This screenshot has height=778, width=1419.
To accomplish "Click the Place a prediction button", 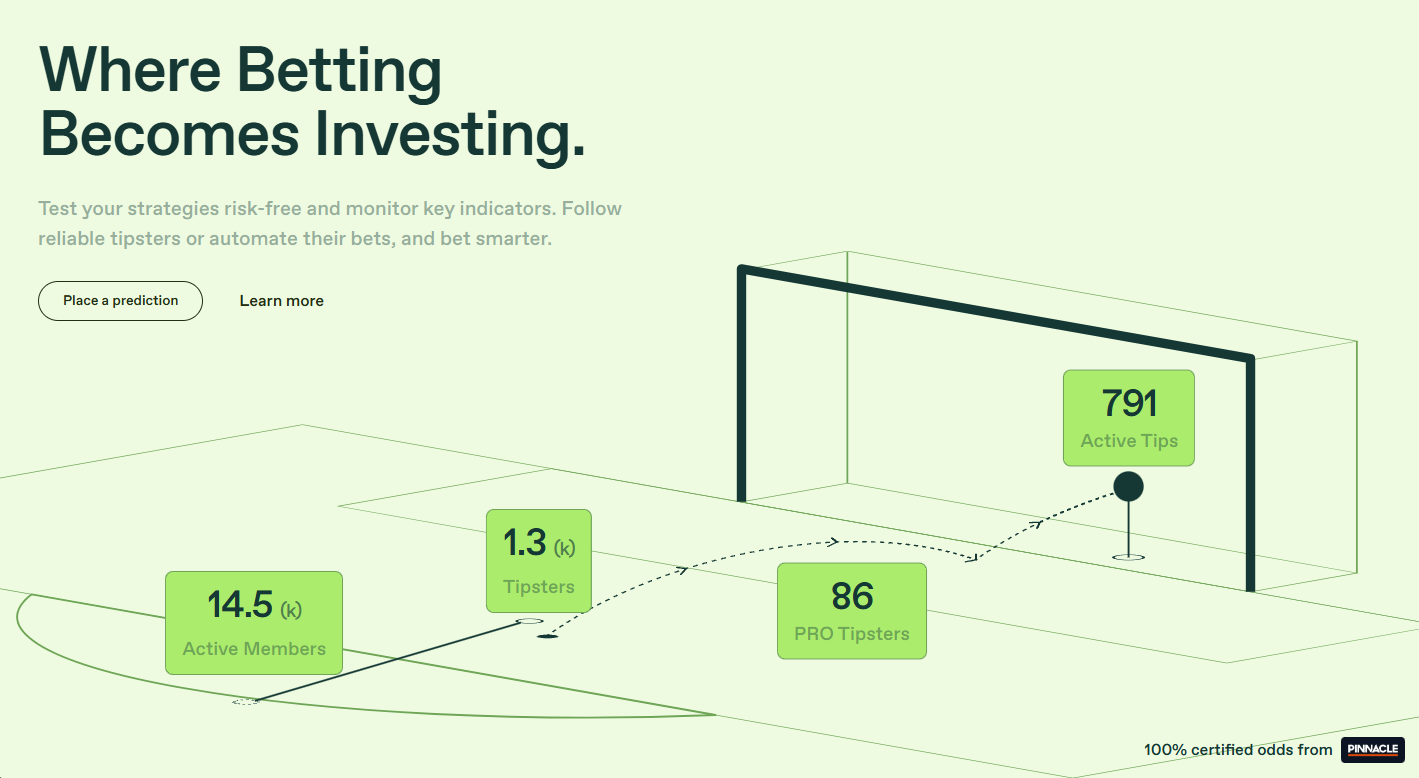I will (120, 301).
